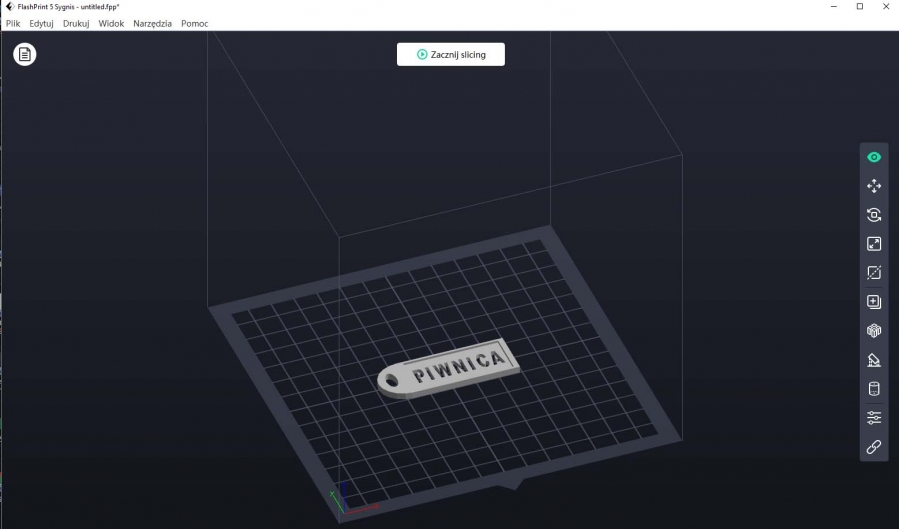Open the Edytuj menu

click(41, 23)
